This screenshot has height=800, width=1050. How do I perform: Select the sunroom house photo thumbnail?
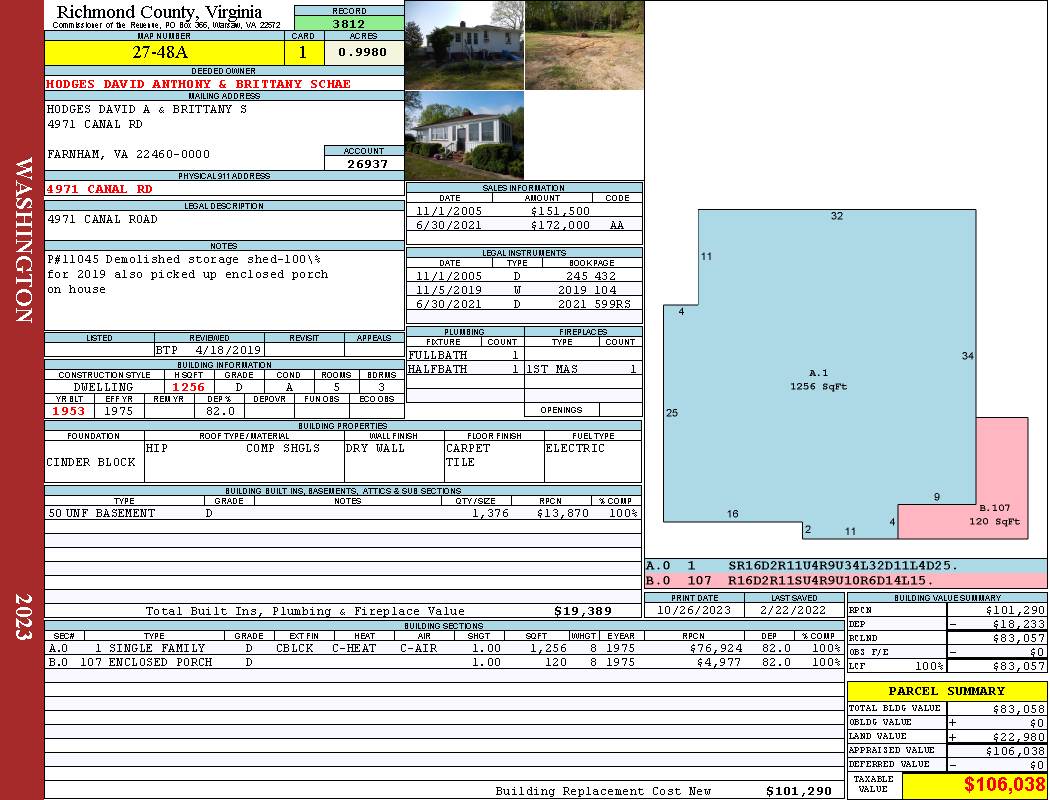tap(465, 135)
